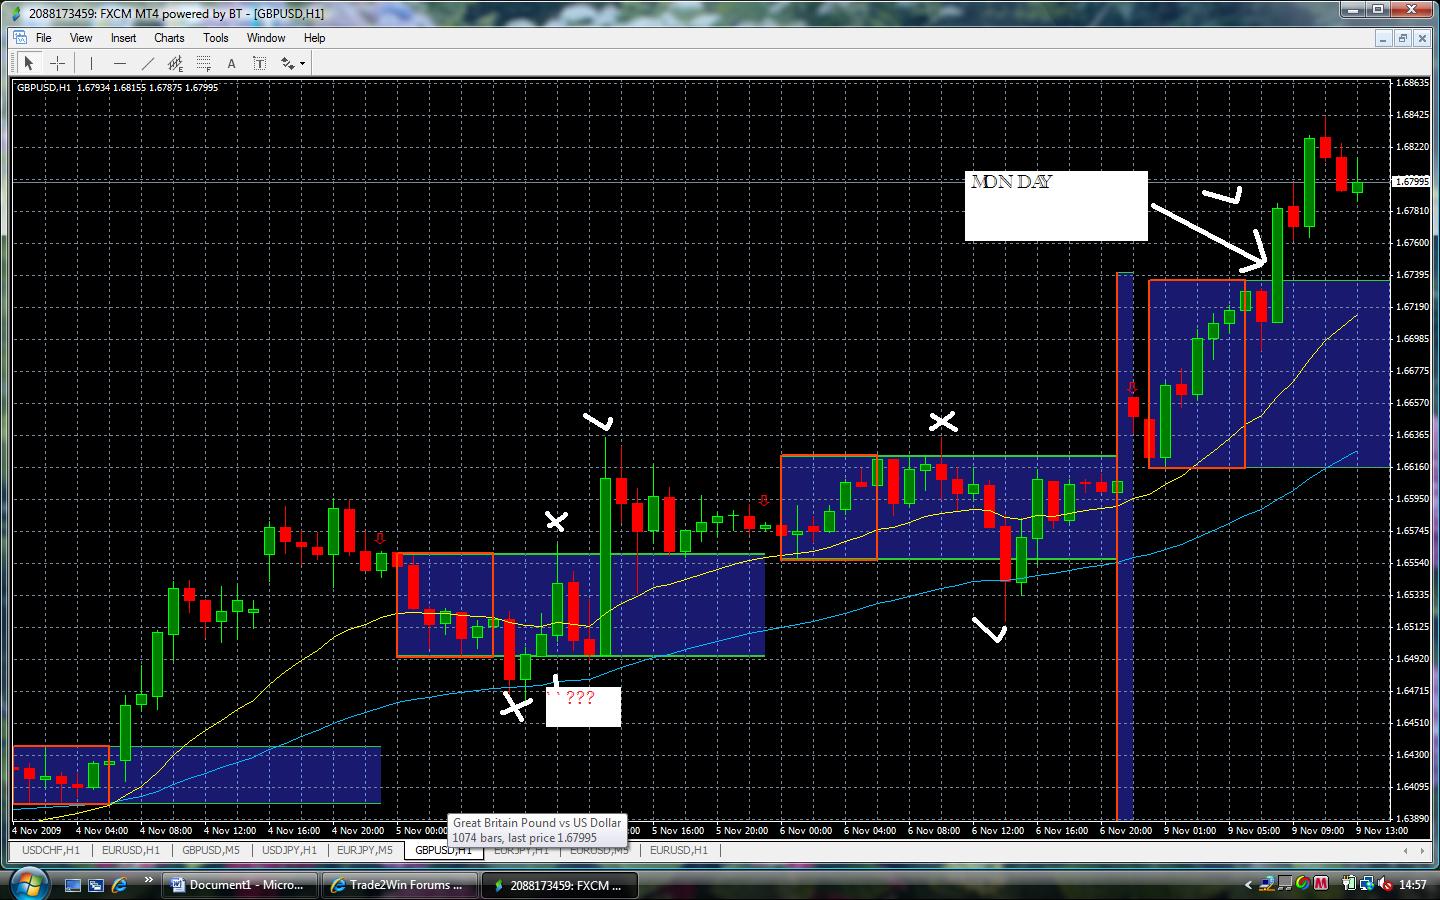Launch Internet Explorer from quick launch
The width and height of the screenshot is (1440, 900).
tap(119, 884)
